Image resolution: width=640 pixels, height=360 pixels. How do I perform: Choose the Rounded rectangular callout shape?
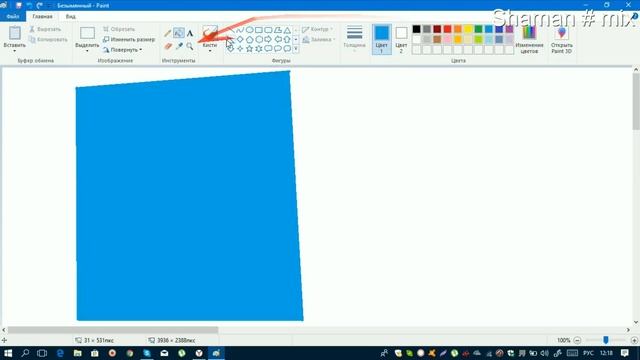click(x=268, y=49)
